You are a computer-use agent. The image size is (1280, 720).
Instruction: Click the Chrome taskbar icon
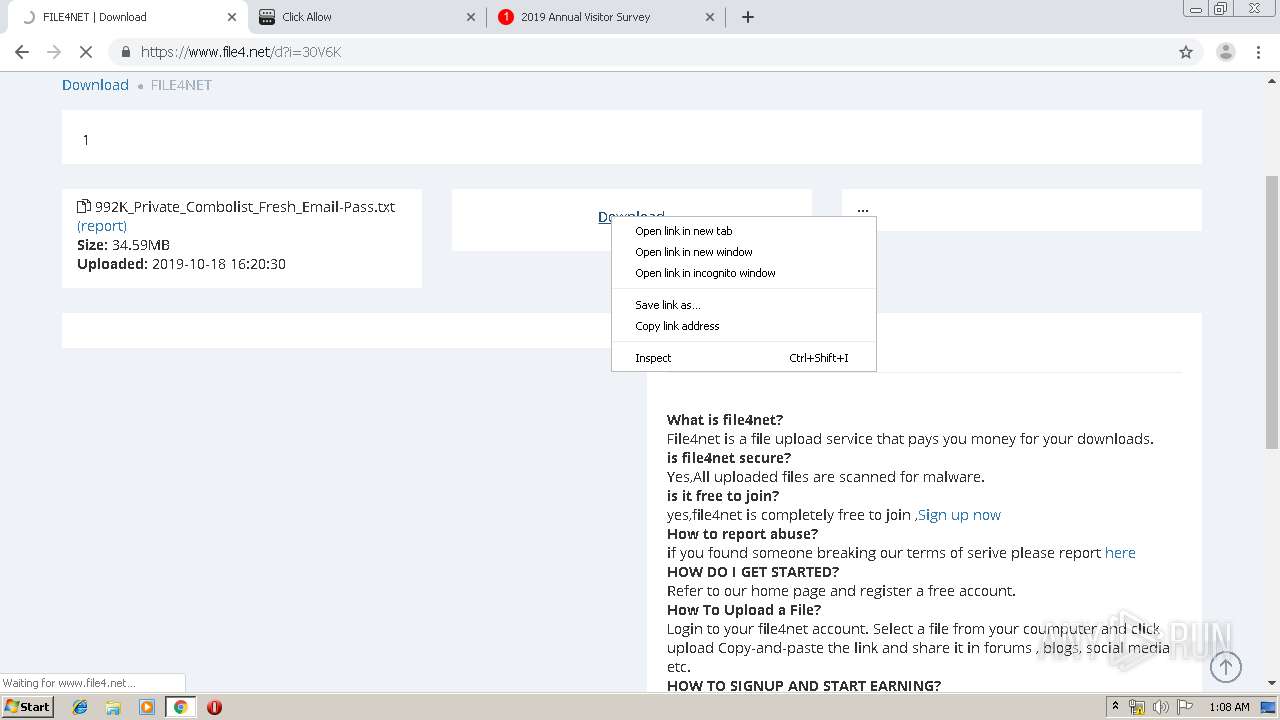click(180, 707)
